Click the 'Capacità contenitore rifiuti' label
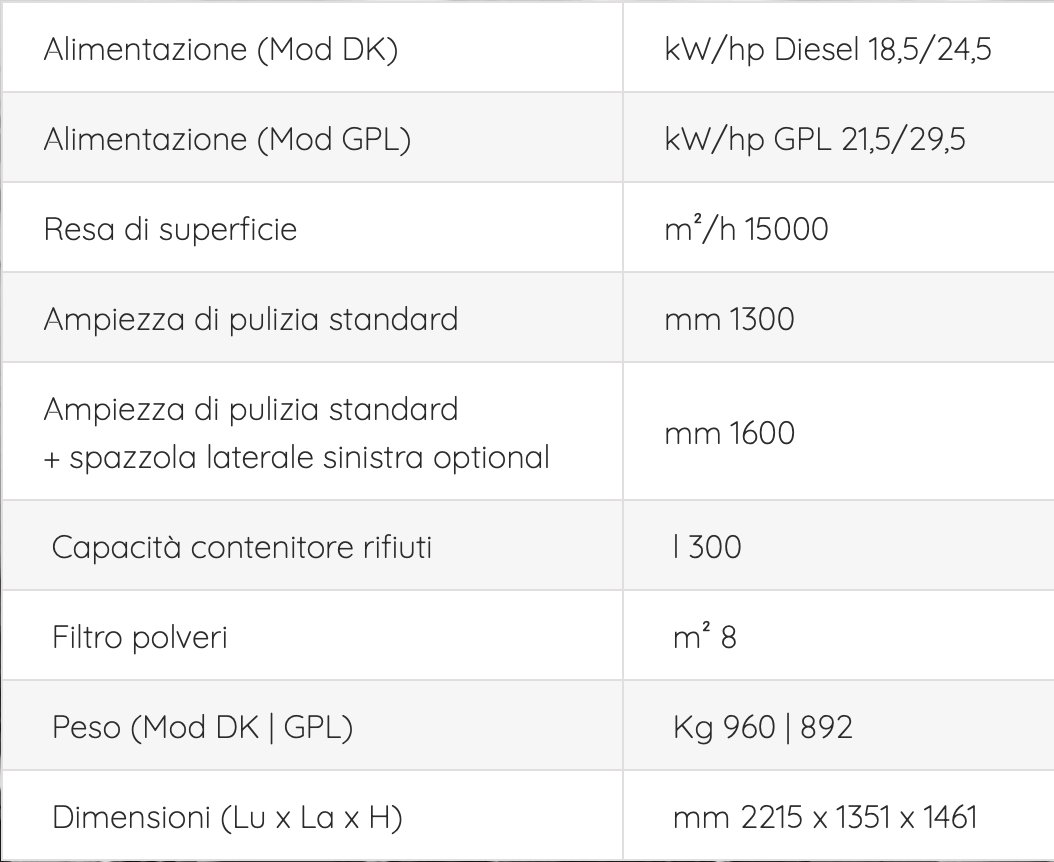Viewport: 1054px width, 862px height. click(x=241, y=547)
